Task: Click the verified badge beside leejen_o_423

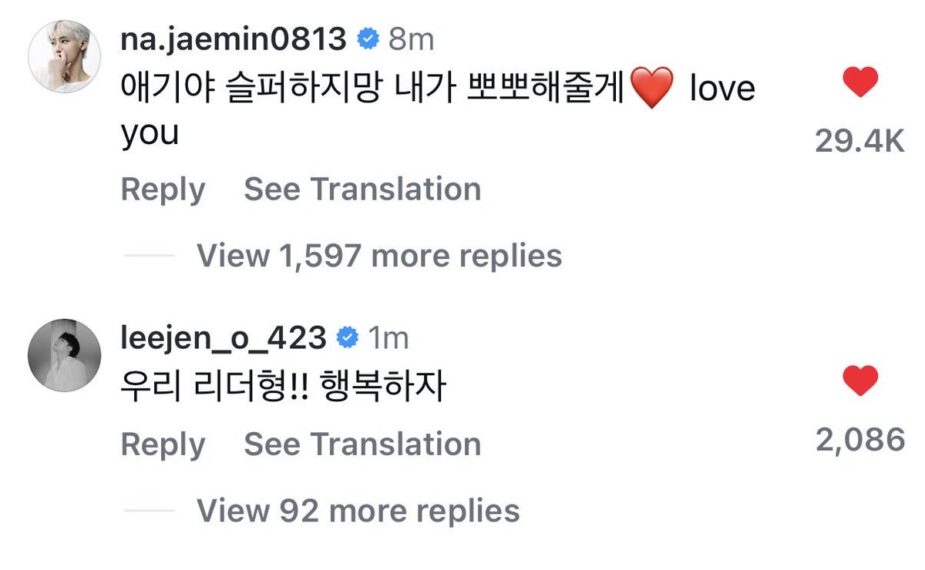Action: point(348,338)
